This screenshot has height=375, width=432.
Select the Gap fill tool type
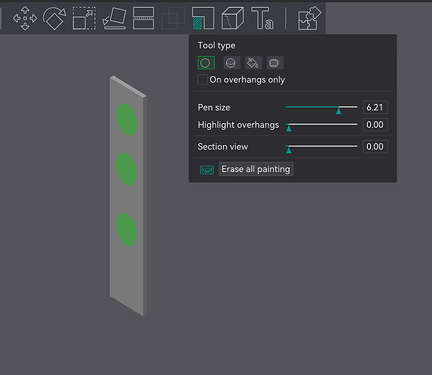point(274,63)
